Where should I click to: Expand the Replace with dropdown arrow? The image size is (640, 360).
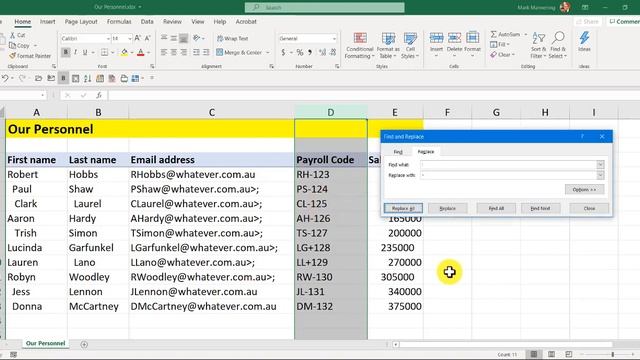(x=600, y=175)
